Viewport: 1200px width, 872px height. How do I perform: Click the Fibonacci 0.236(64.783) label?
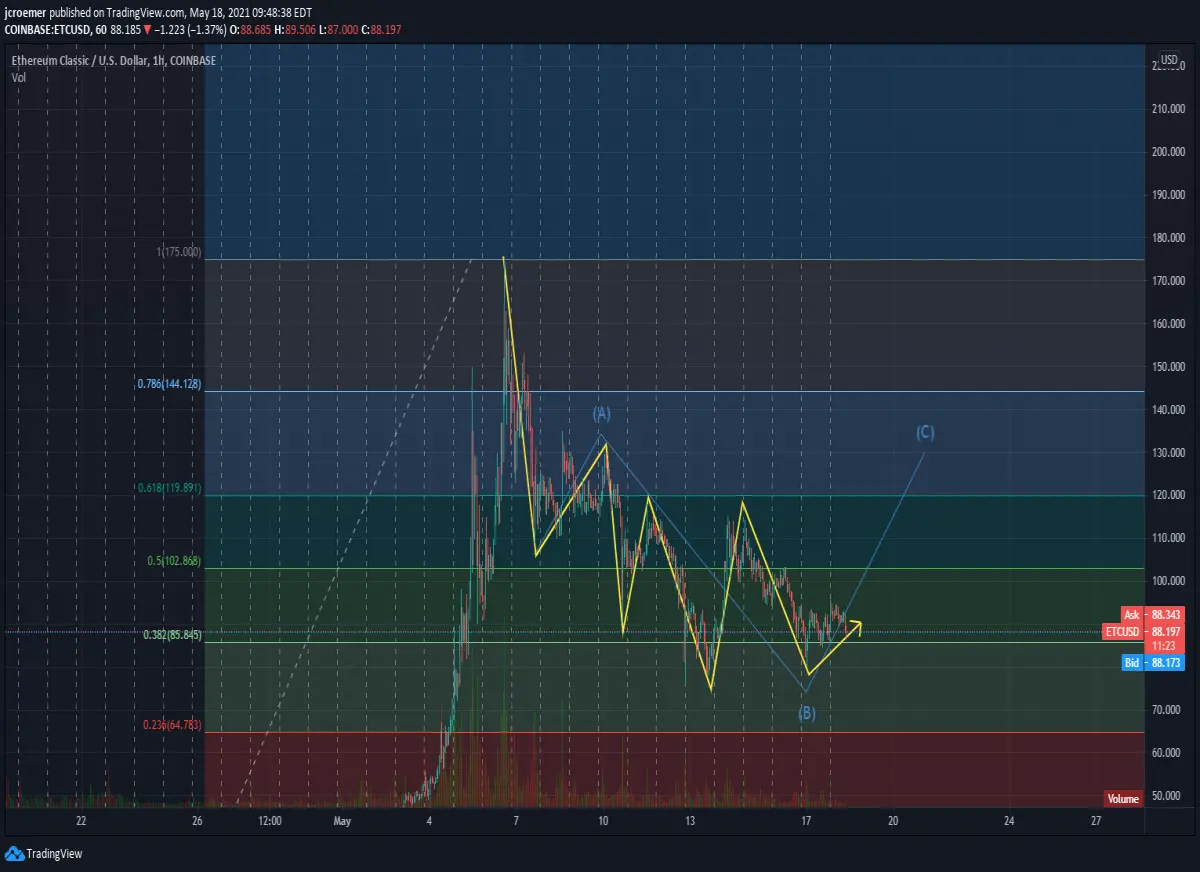(172, 725)
